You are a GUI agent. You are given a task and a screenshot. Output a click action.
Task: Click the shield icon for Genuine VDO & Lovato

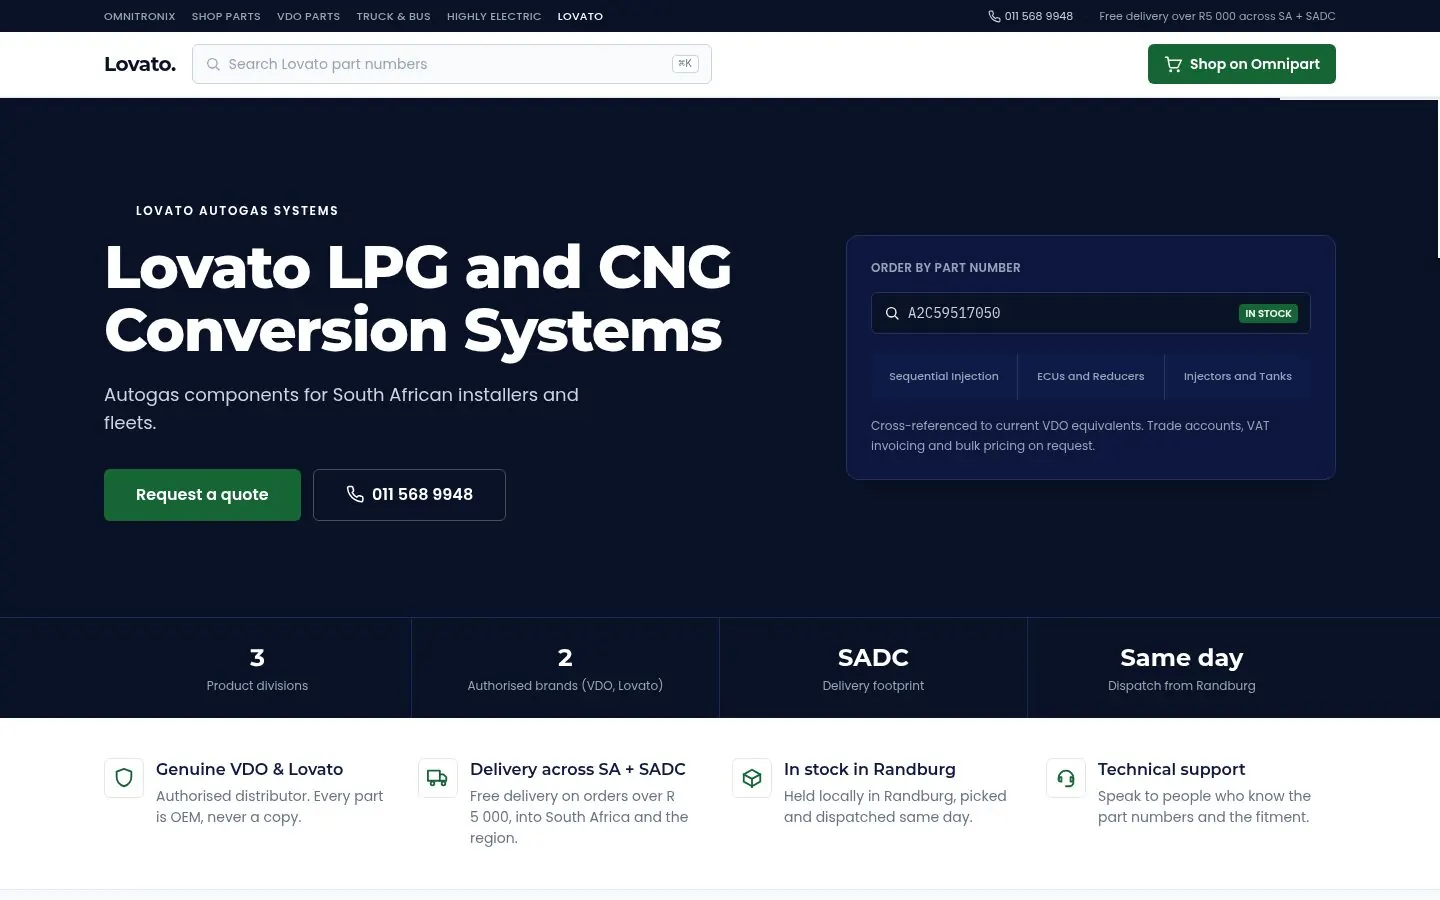124,778
